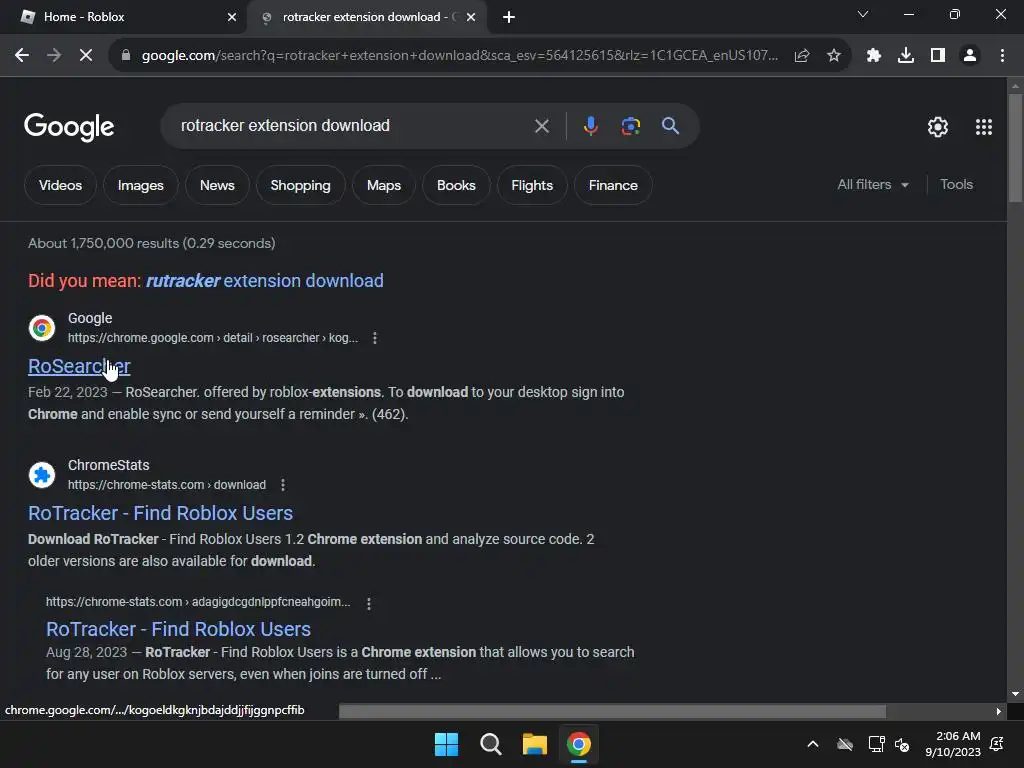Close the Home - Roblox tab

(x=232, y=17)
